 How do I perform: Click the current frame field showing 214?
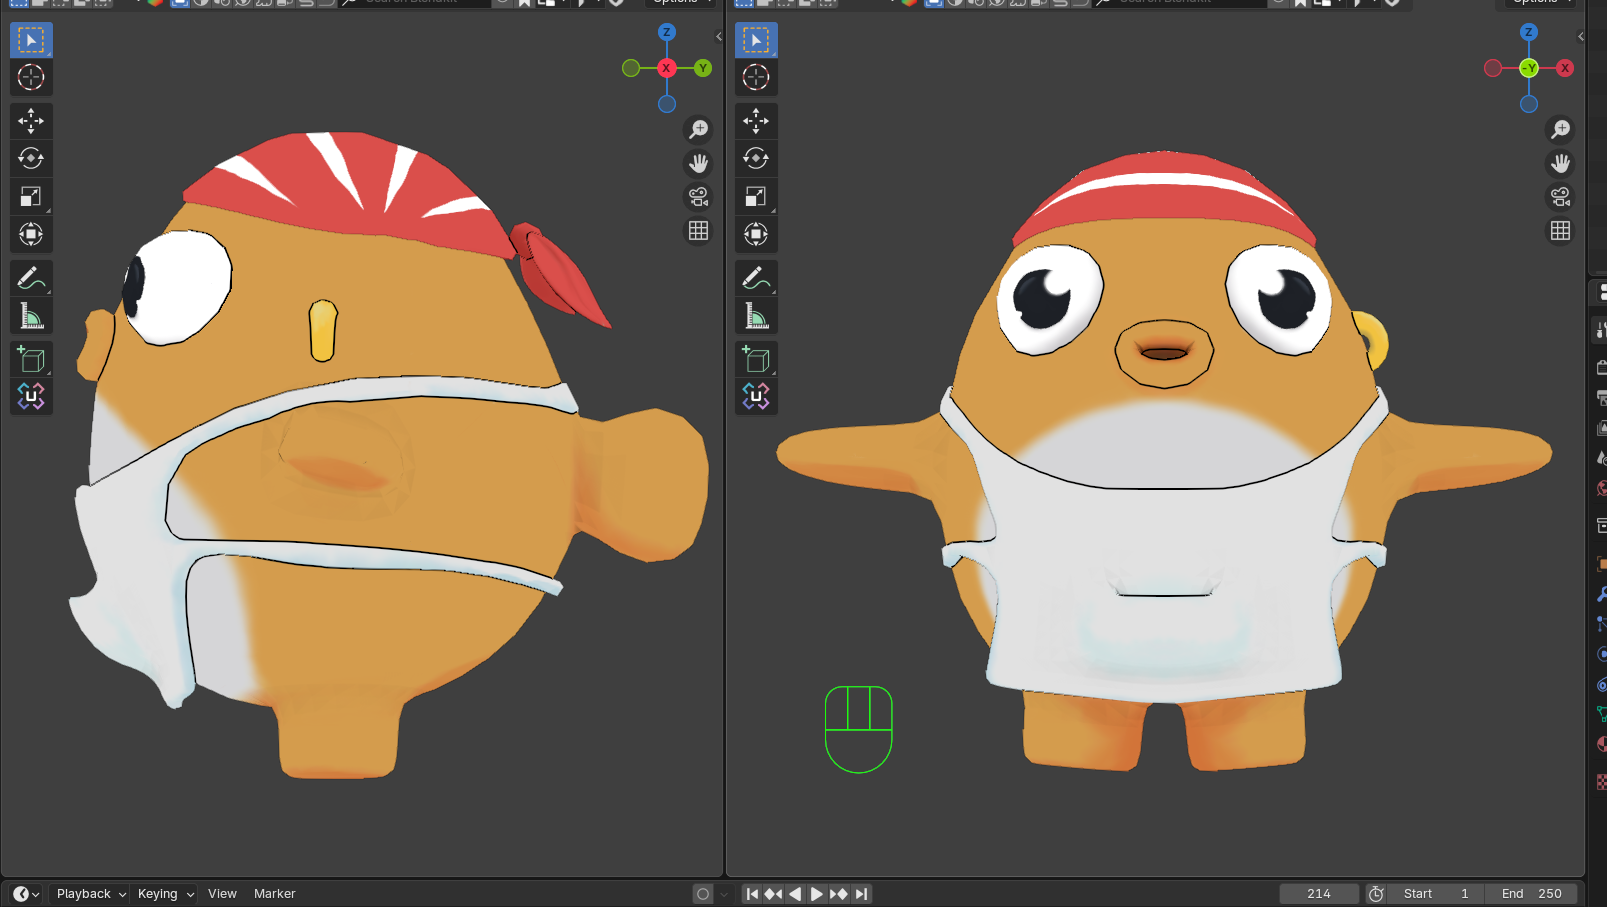coord(1319,894)
